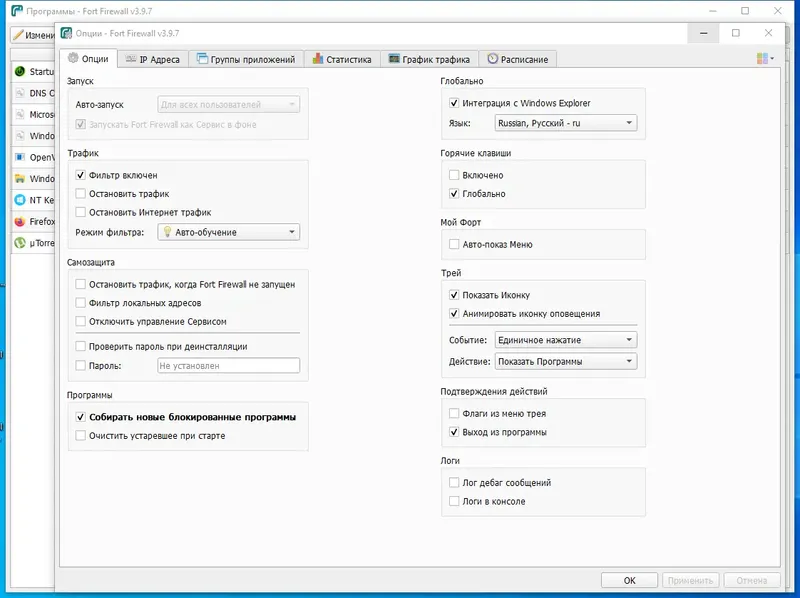The height and width of the screenshot is (598, 800).
Task: Enable Фильтр локальных адресов checkbox
Action: click(x=80, y=303)
